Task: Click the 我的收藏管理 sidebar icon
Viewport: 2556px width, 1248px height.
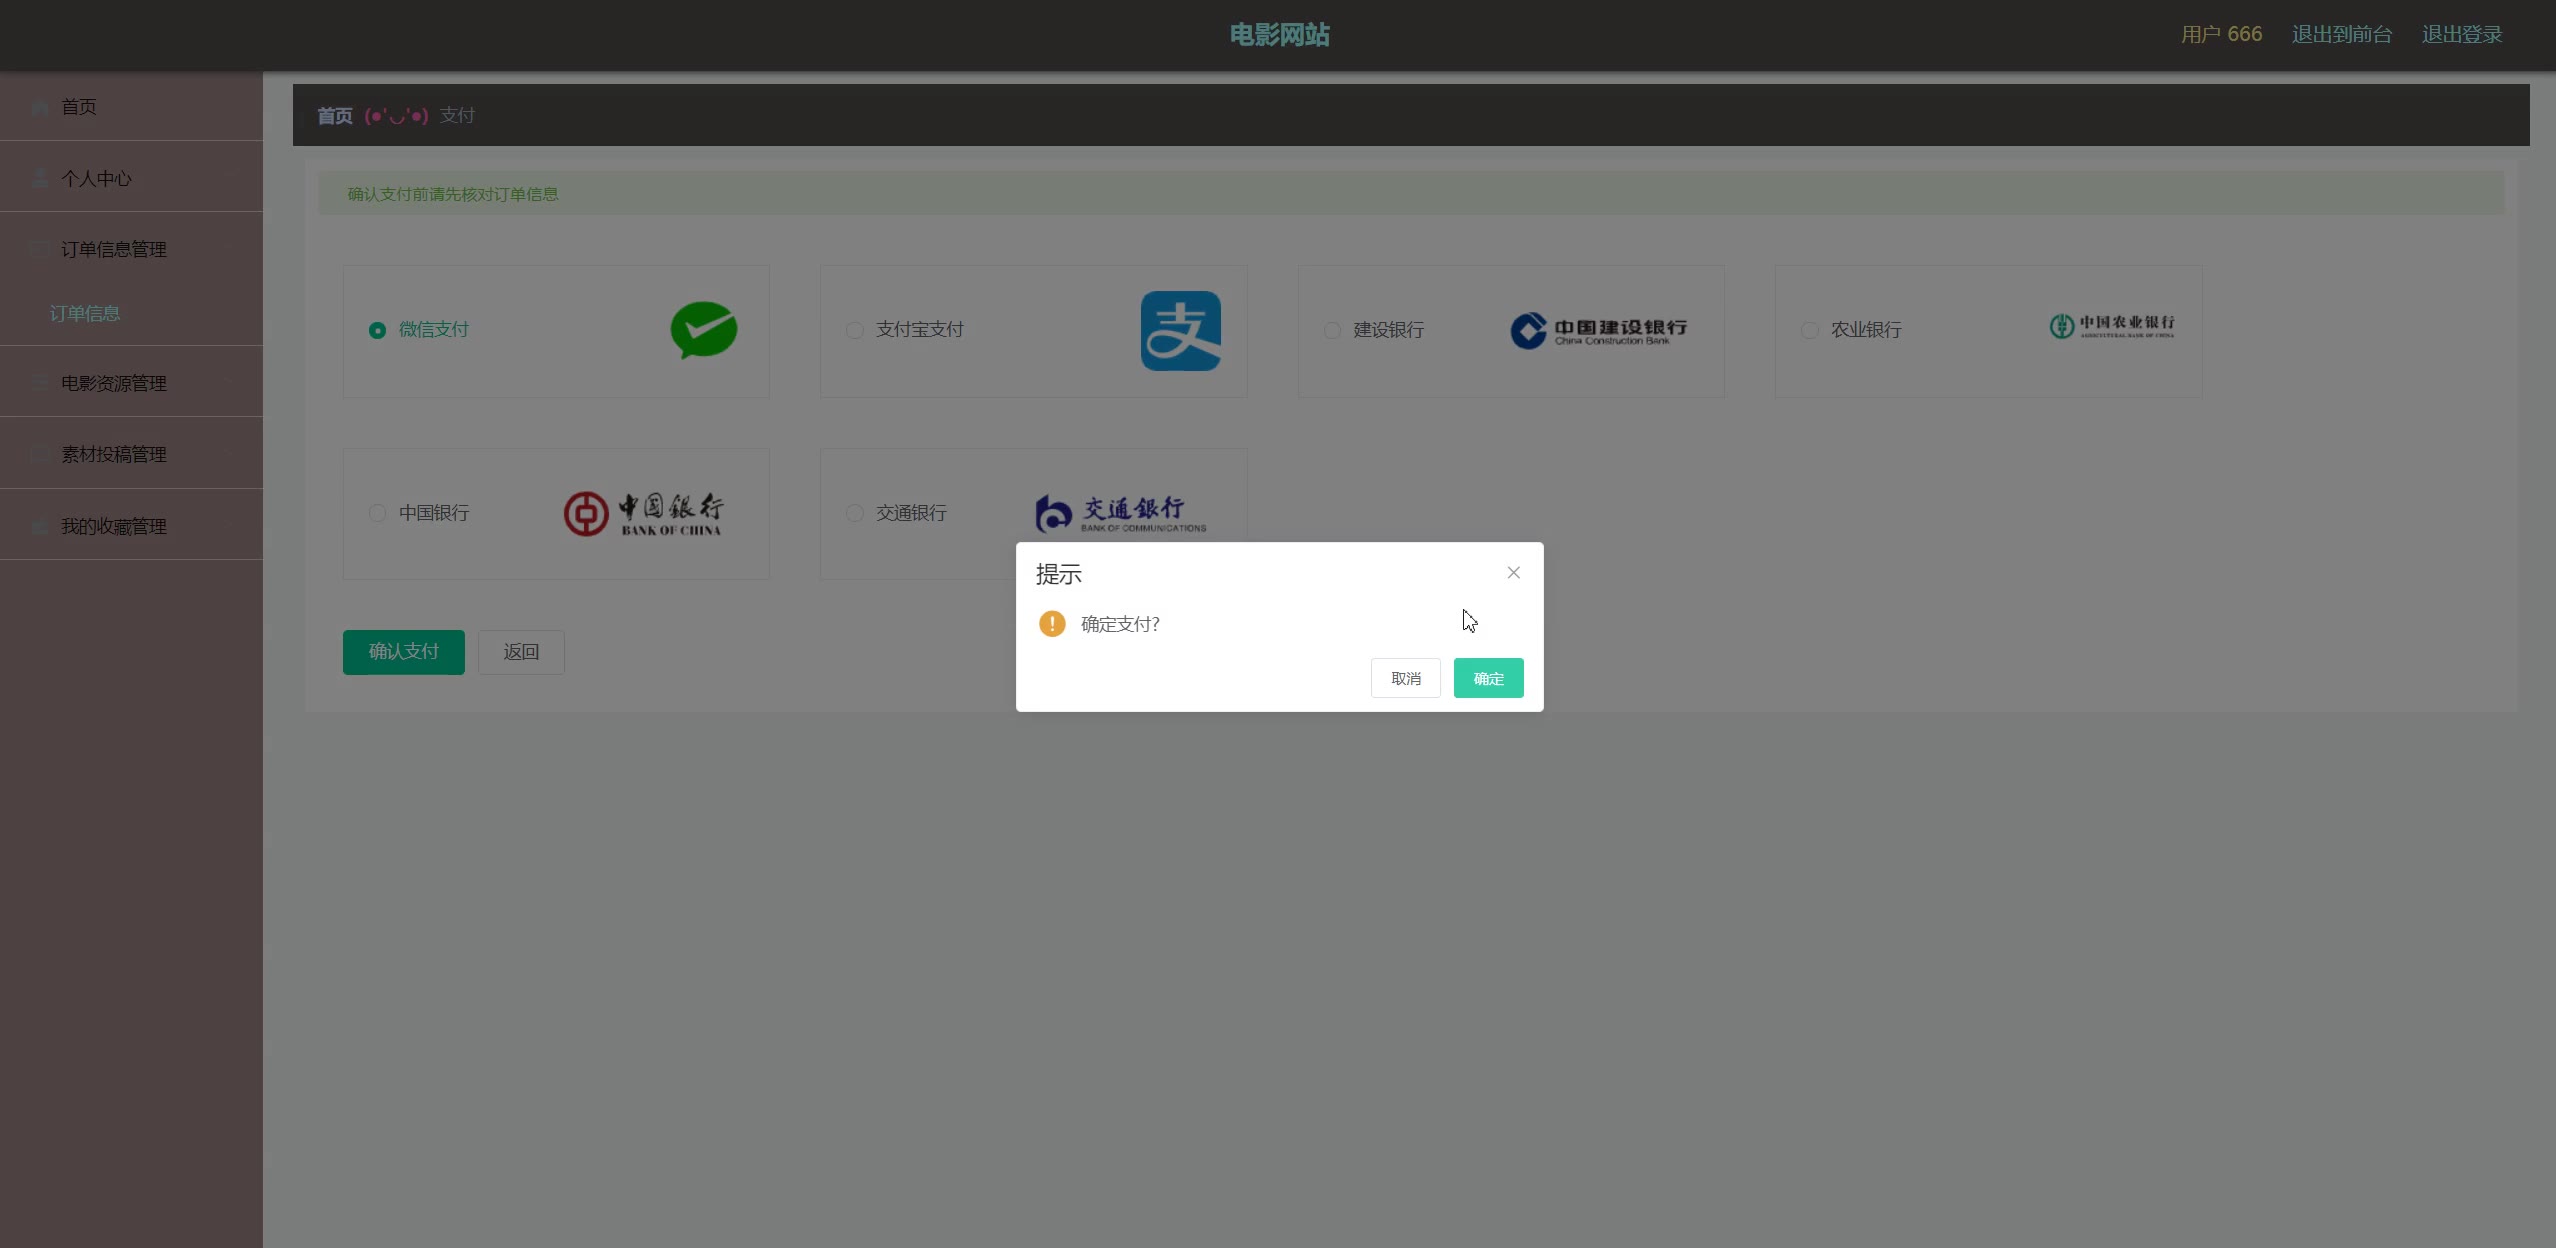Action: (x=40, y=527)
